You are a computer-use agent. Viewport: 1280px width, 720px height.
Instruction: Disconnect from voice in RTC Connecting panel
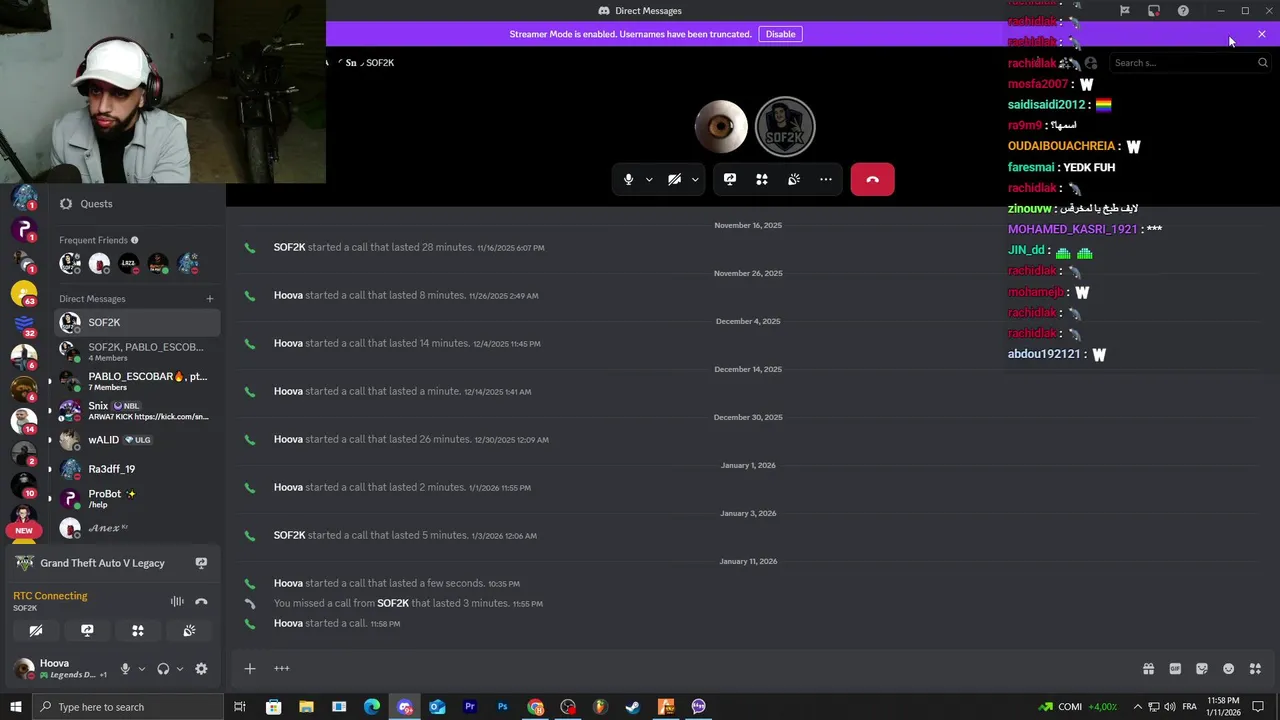(201, 601)
